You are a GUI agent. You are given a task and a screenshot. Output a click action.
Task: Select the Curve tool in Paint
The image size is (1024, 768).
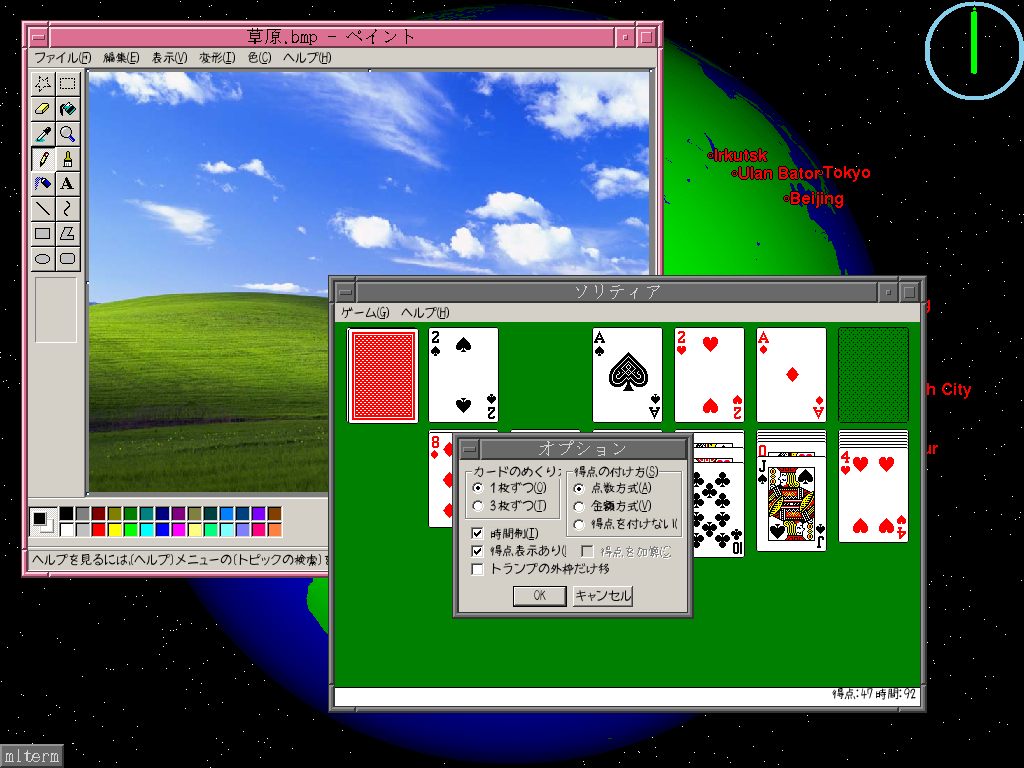(x=68, y=208)
